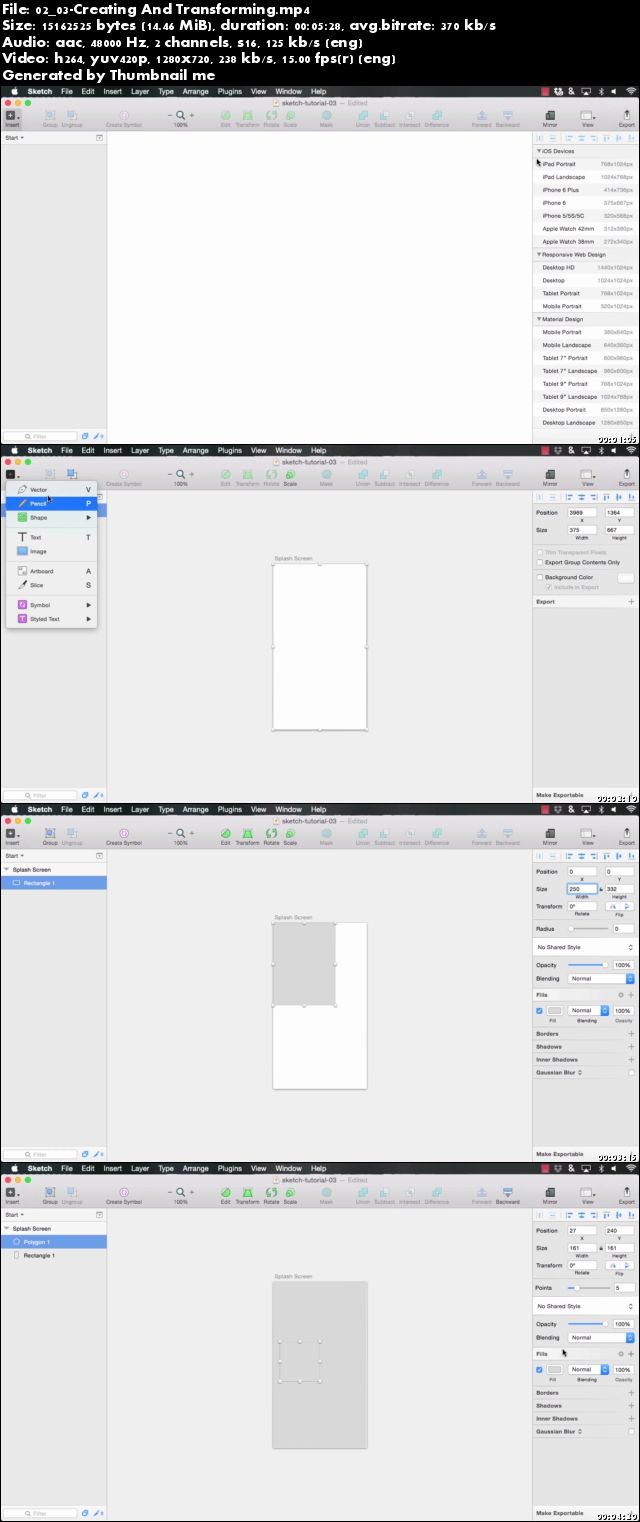This screenshot has width=640, height=1522.
Task: Select the Polygon 1 layer
Action: [54, 1242]
